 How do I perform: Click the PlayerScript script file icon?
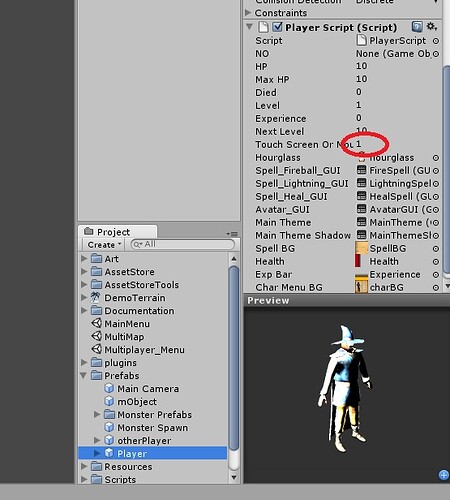(361, 41)
